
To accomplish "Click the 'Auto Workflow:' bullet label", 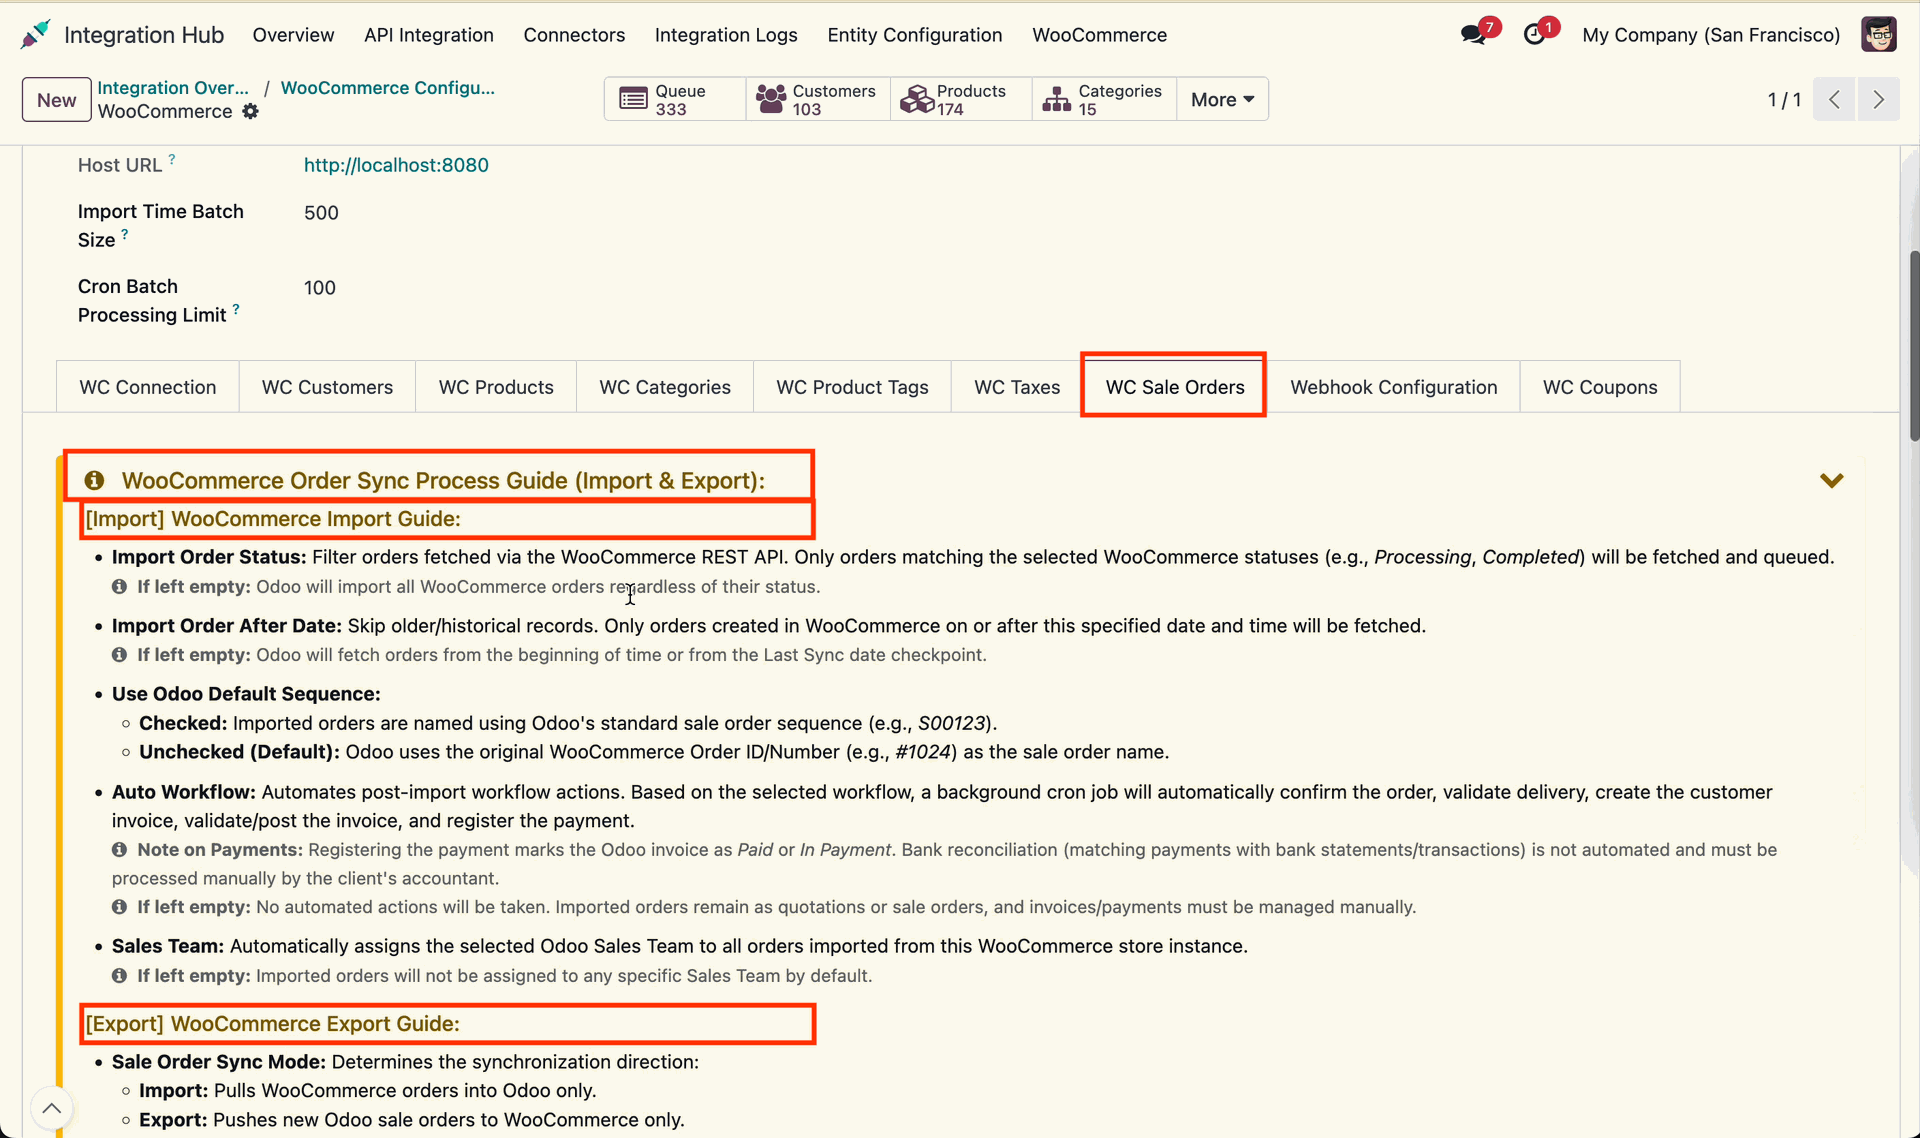I will 184,792.
